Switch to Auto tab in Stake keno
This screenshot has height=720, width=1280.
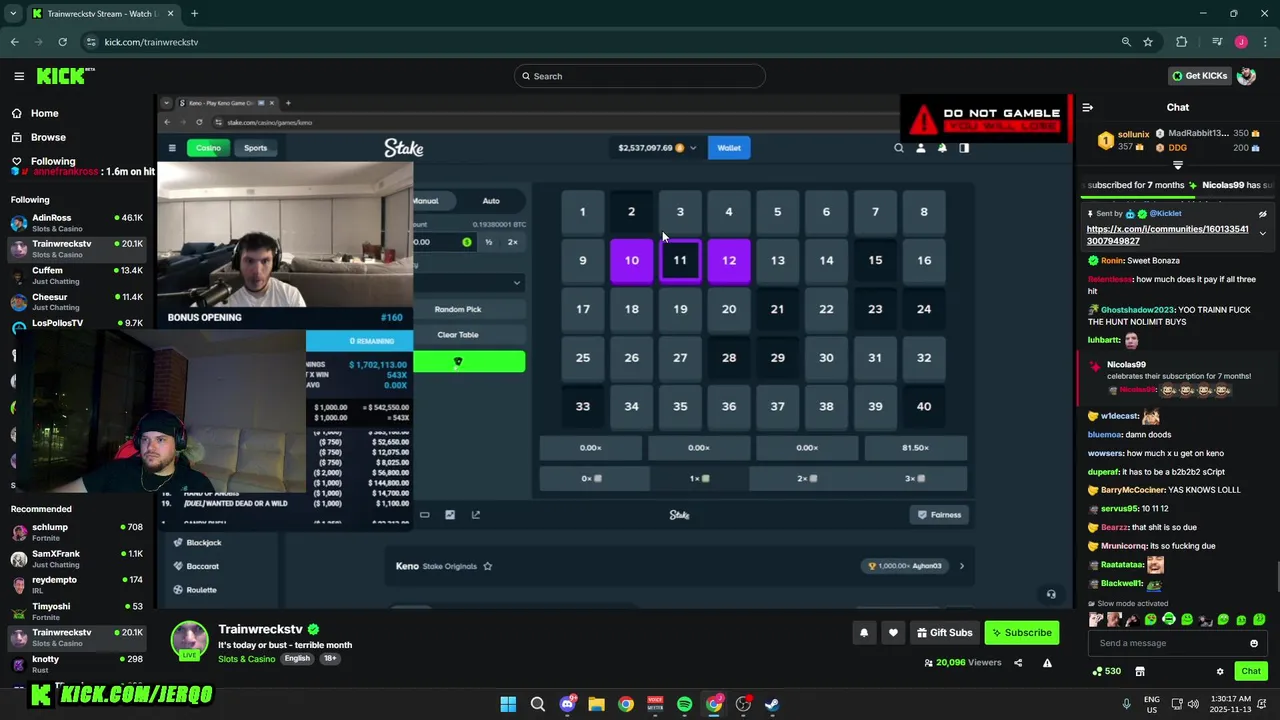[491, 201]
